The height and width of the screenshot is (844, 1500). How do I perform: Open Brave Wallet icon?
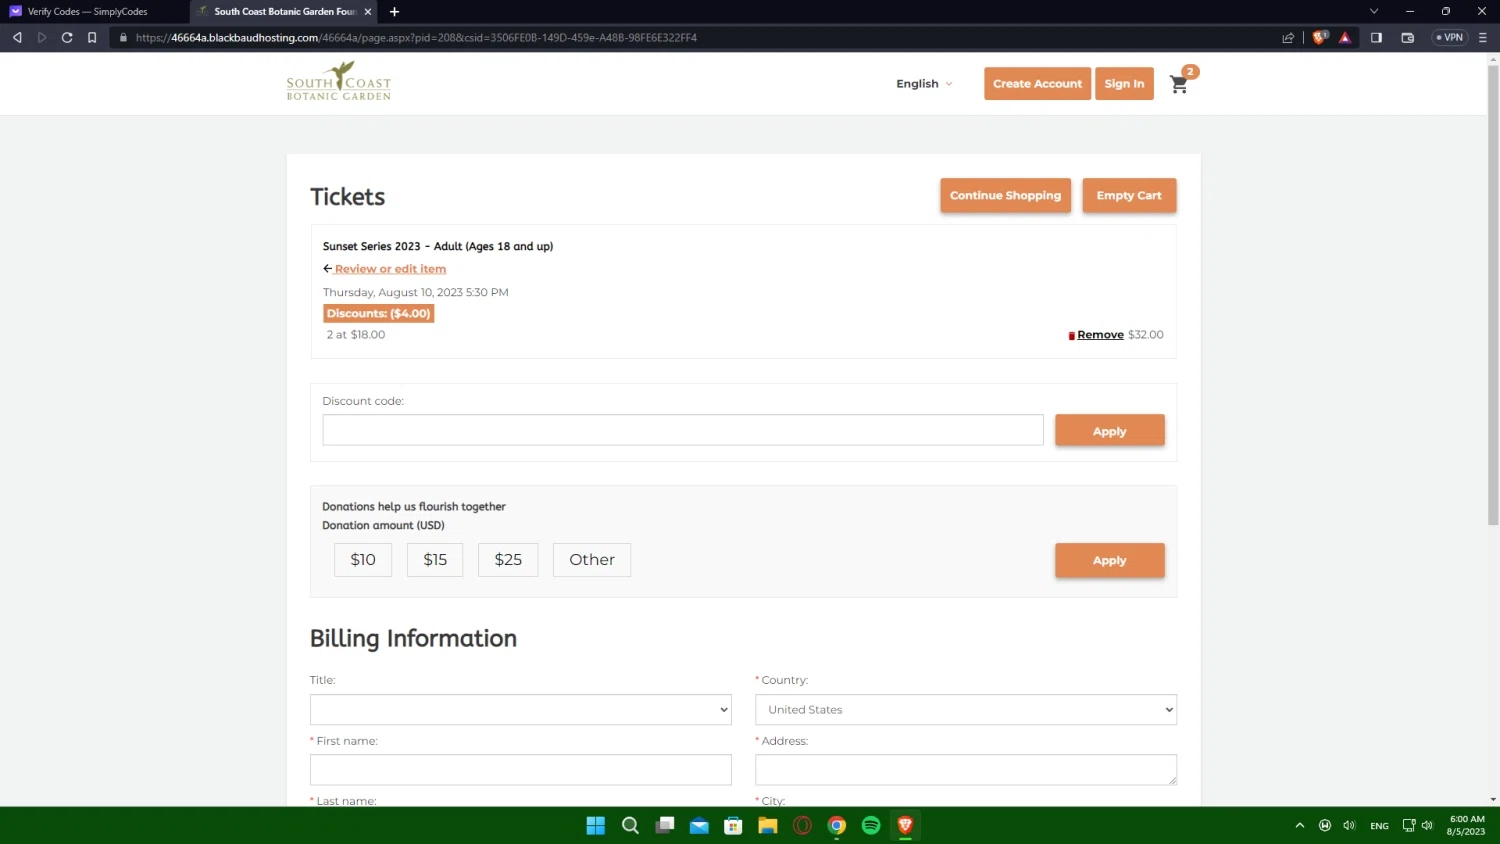click(1408, 38)
